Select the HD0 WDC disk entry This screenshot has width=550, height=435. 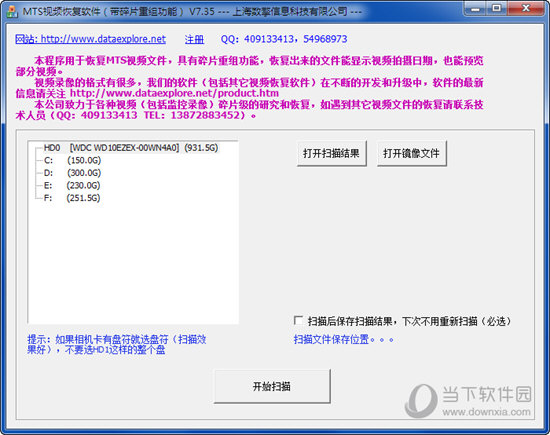pyautogui.click(x=130, y=148)
